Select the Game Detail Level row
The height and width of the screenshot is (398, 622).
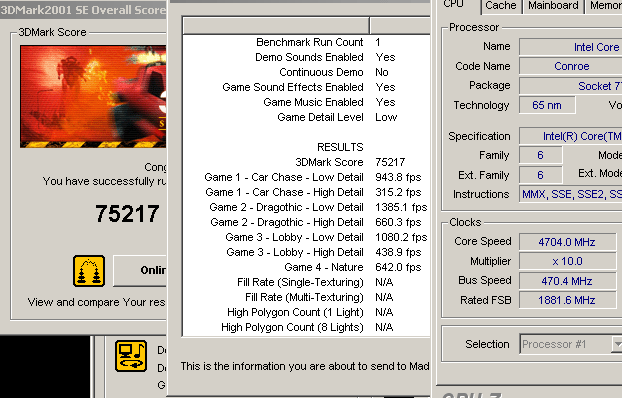tap(306, 117)
